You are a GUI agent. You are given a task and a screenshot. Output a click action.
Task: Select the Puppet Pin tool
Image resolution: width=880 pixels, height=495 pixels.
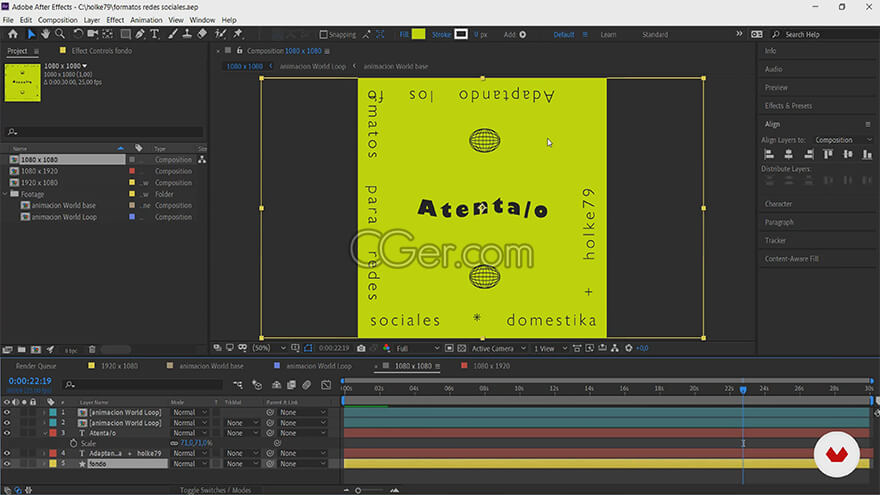[x=238, y=34]
